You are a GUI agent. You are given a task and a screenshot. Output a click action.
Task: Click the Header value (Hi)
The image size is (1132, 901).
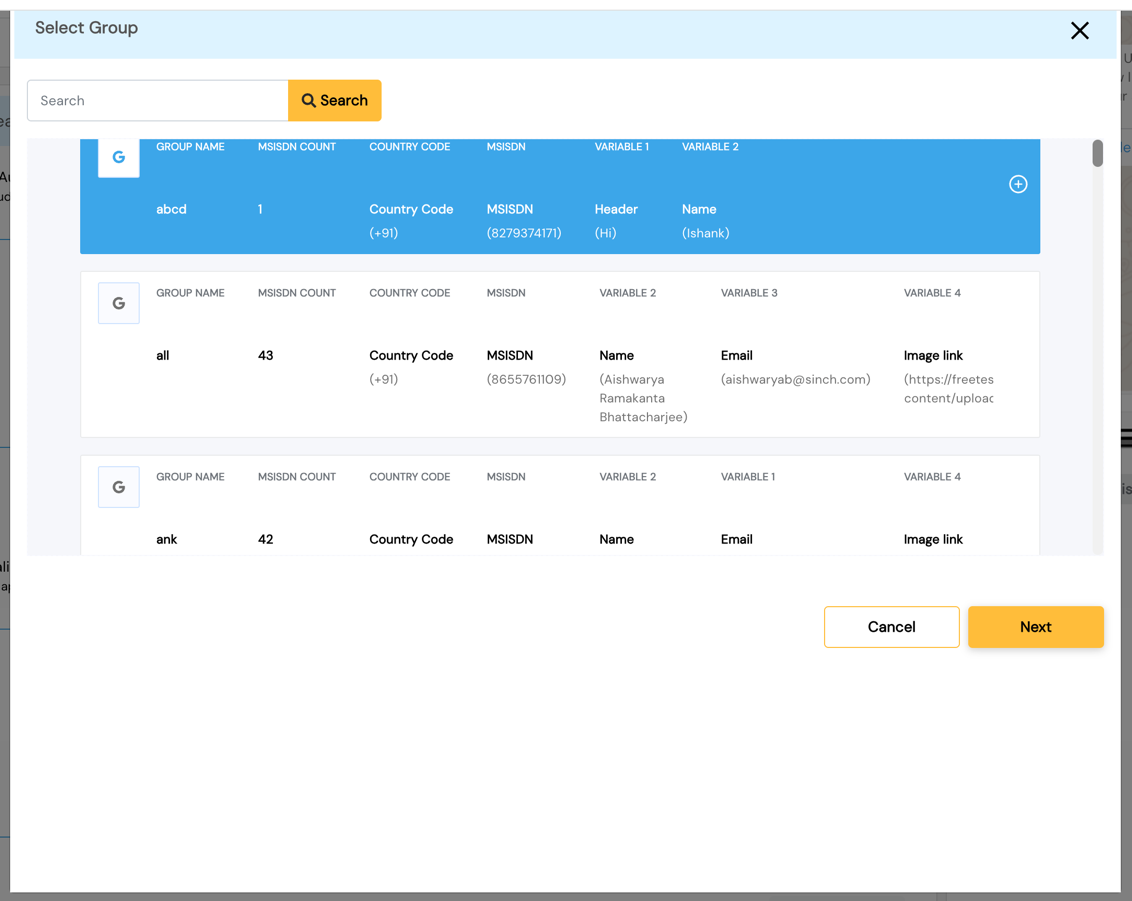tap(605, 233)
